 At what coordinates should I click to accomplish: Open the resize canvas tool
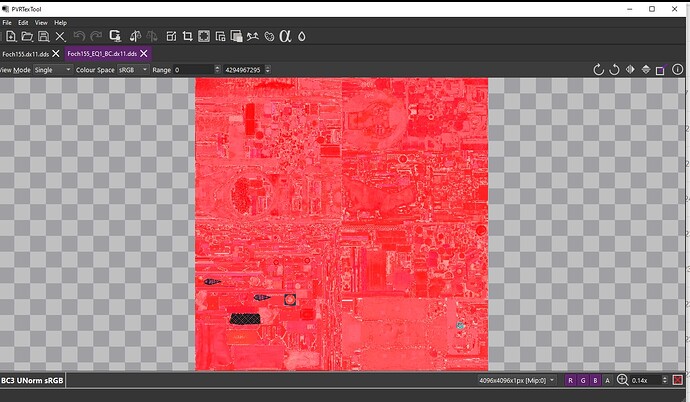pos(171,37)
